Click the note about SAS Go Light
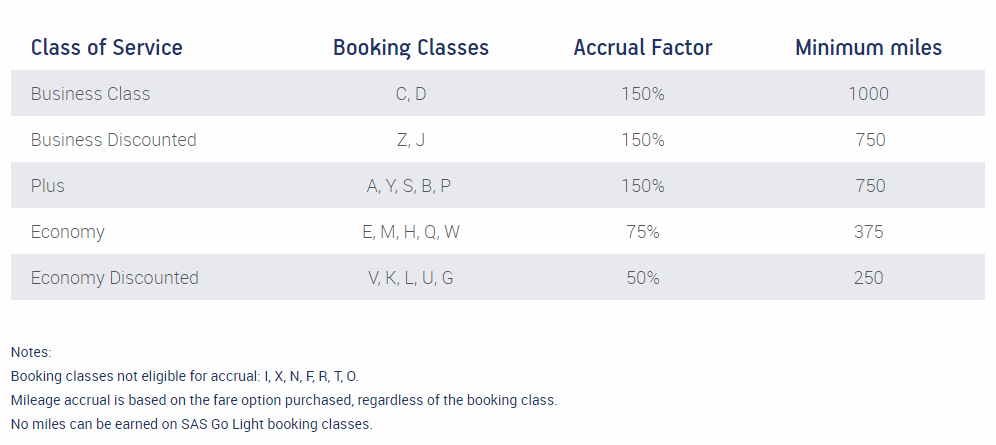 (x=192, y=424)
